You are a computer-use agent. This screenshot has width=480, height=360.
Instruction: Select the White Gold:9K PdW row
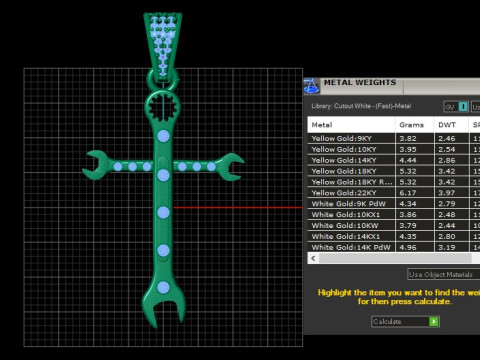pos(394,204)
